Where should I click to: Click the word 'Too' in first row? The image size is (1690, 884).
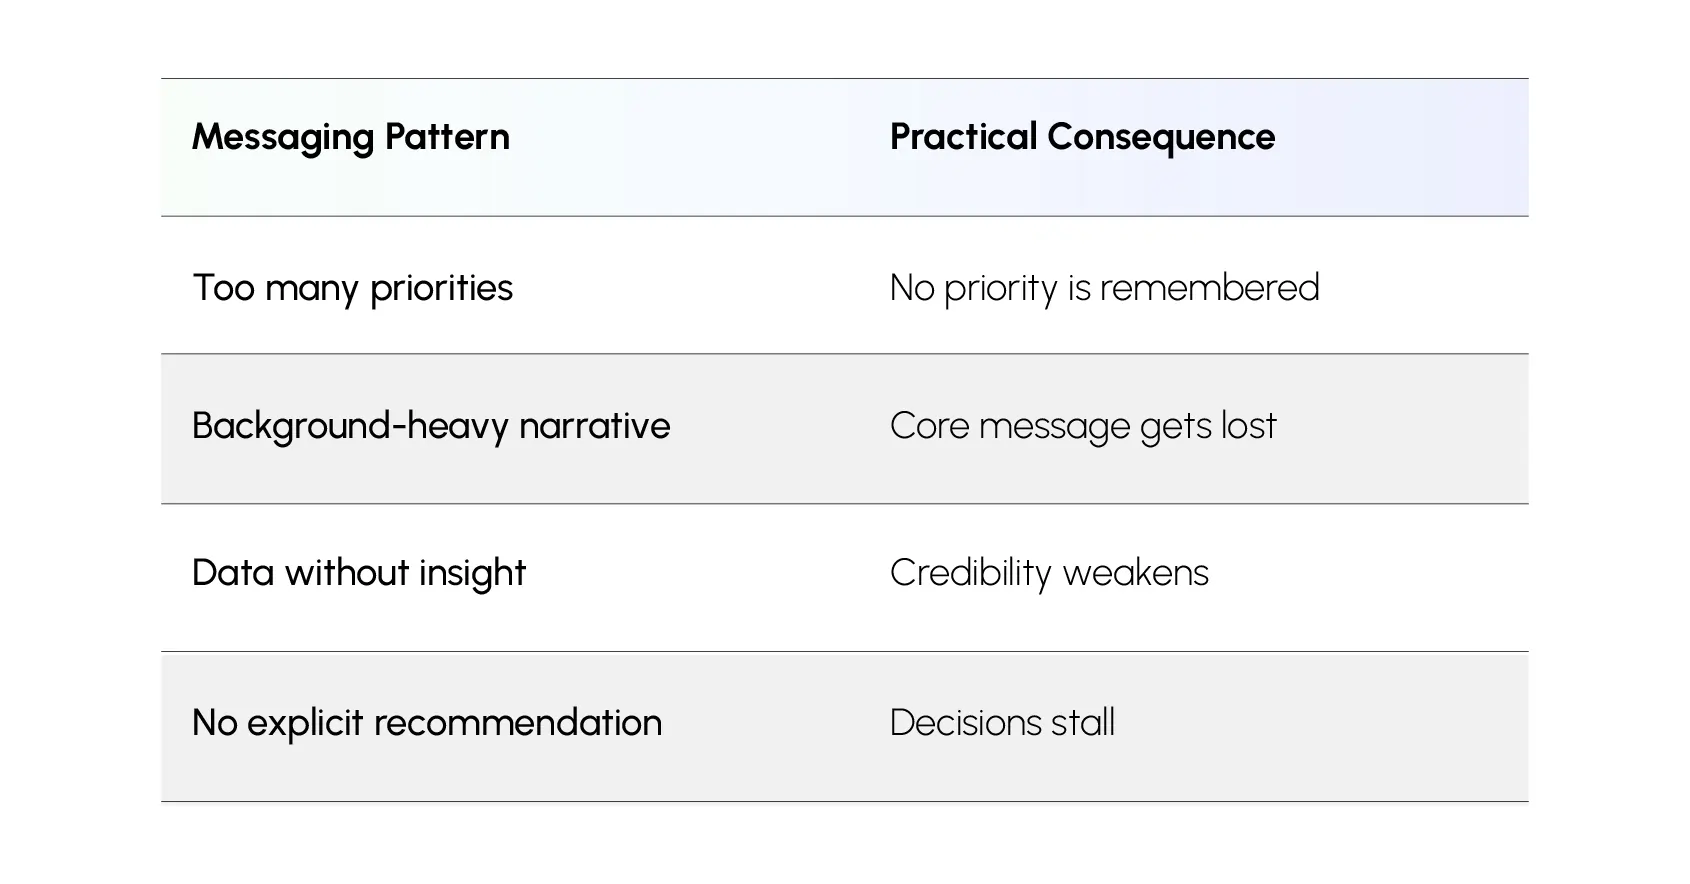[224, 288]
